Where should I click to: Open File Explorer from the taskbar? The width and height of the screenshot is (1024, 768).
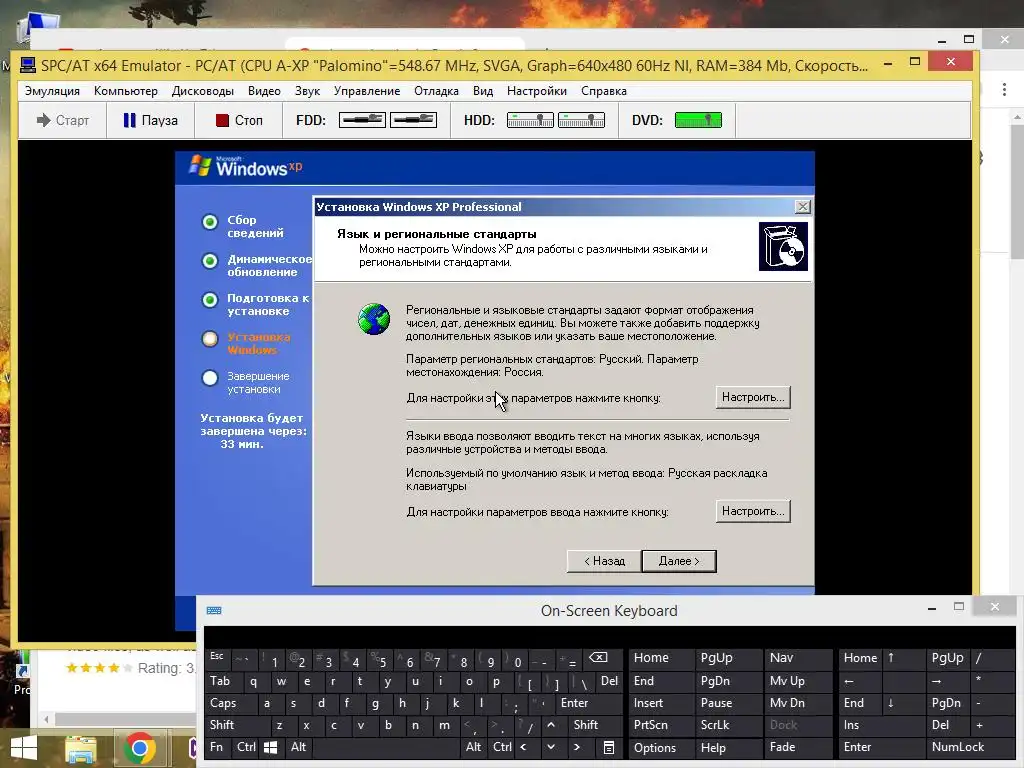pos(81,749)
